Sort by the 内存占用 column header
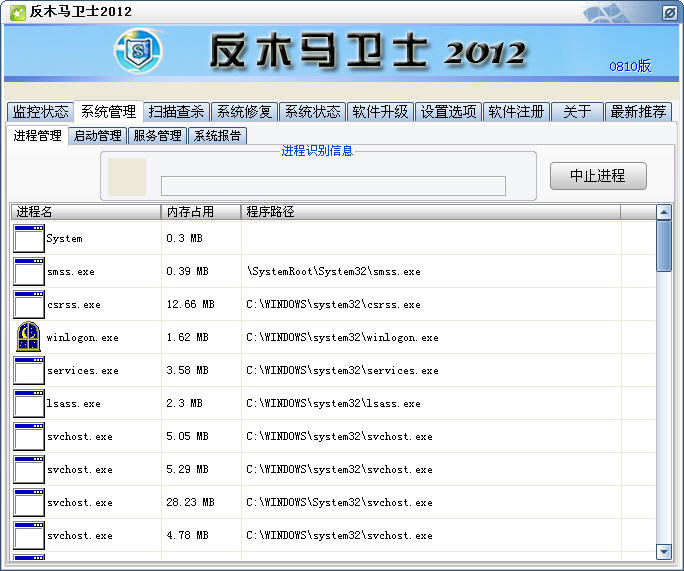The height and width of the screenshot is (571, 684). [200, 212]
